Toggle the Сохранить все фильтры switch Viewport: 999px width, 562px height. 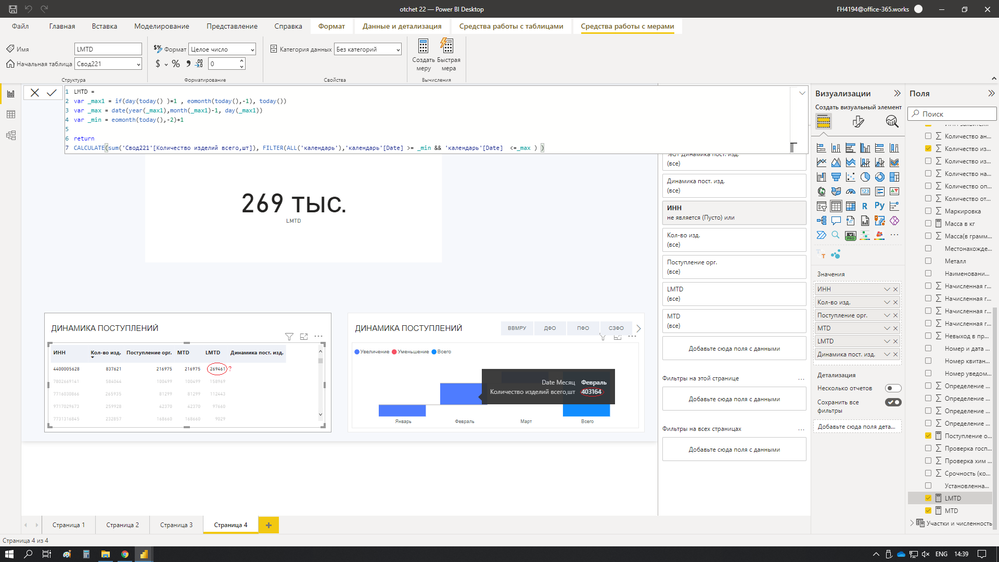(893, 403)
